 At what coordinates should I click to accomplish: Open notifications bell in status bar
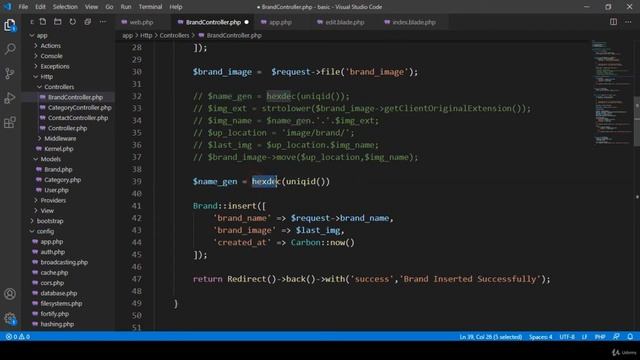(x=630, y=337)
